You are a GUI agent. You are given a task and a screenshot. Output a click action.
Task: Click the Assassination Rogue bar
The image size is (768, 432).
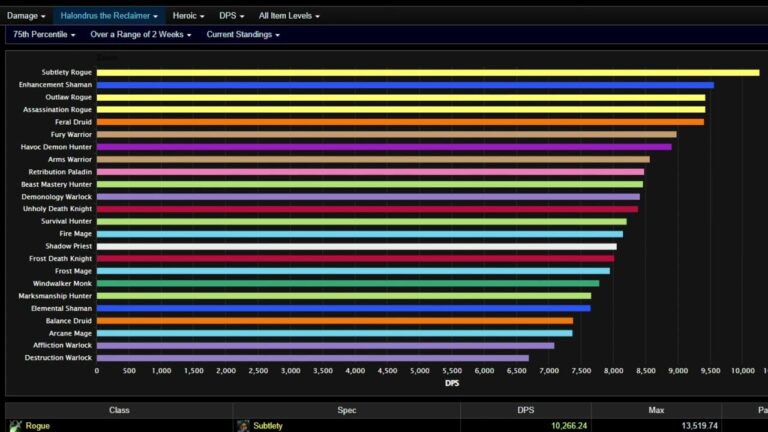coord(401,110)
